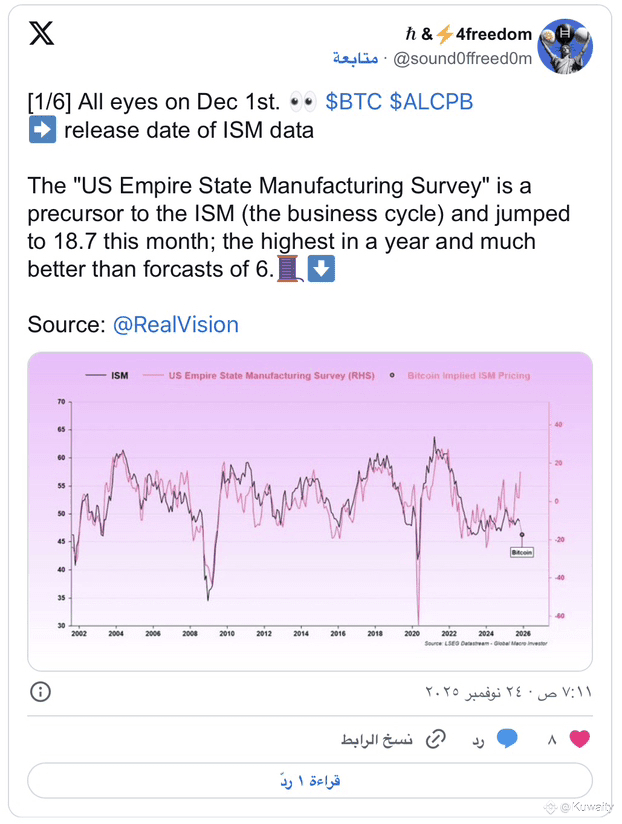Click the chain link copy icon
The image size is (622, 824).
pos(436,739)
